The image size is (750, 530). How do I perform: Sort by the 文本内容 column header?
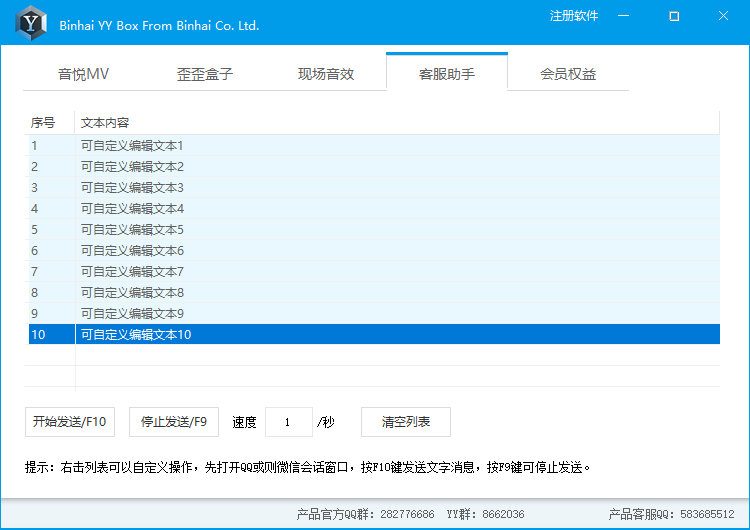[x=105, y=123]
